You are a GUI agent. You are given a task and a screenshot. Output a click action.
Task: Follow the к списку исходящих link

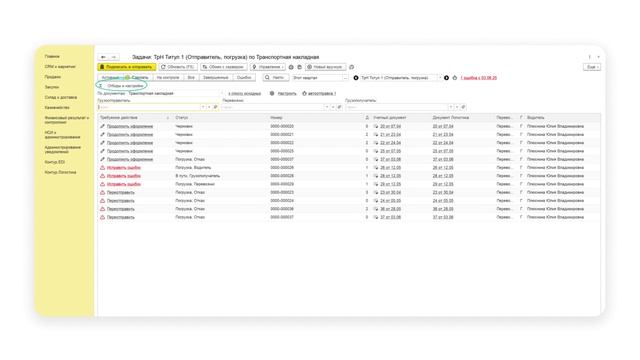(x=244, y=94)
